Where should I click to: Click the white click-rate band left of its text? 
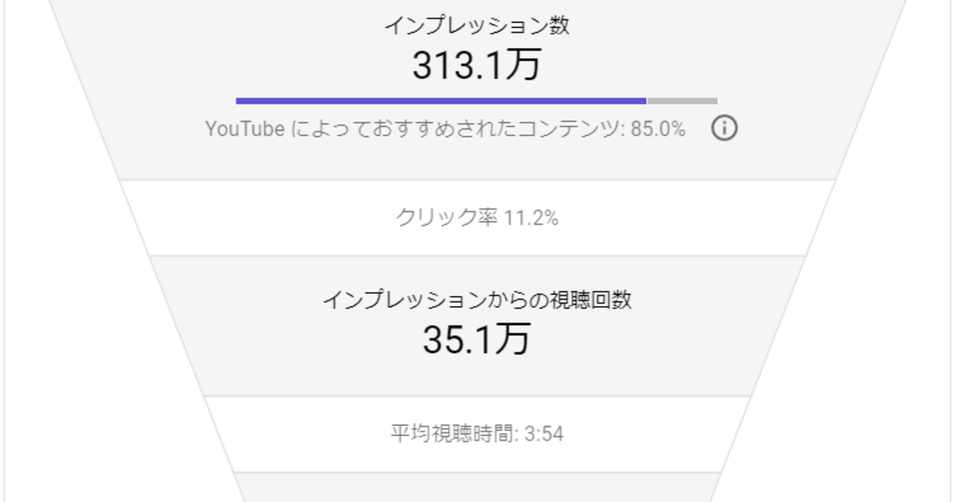[260, 218]
